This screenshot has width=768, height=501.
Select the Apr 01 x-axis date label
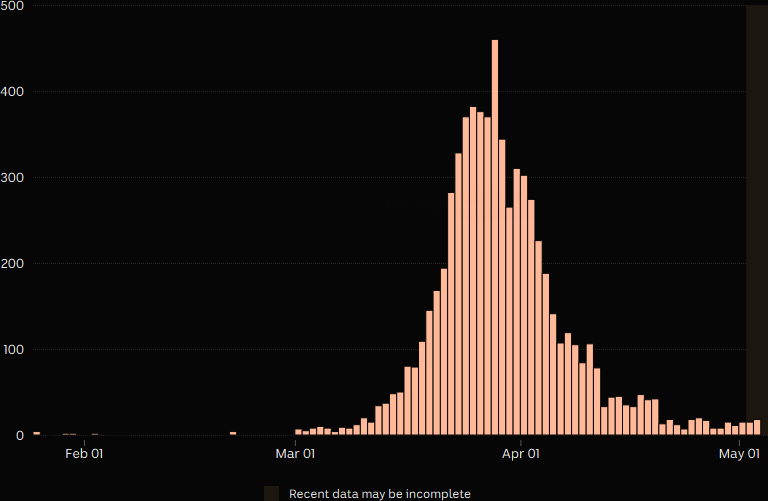coord(521,454)
